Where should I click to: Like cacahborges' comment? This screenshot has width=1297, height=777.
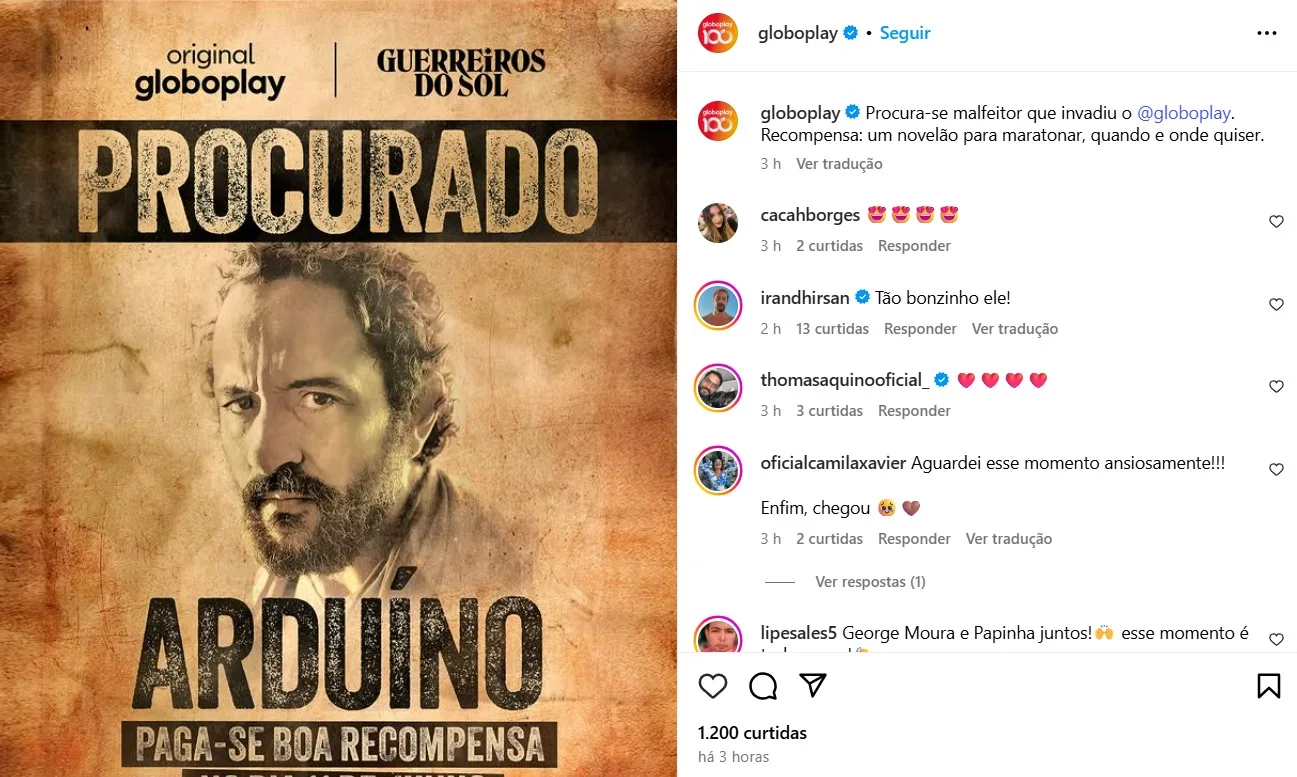pos(1276,222)
